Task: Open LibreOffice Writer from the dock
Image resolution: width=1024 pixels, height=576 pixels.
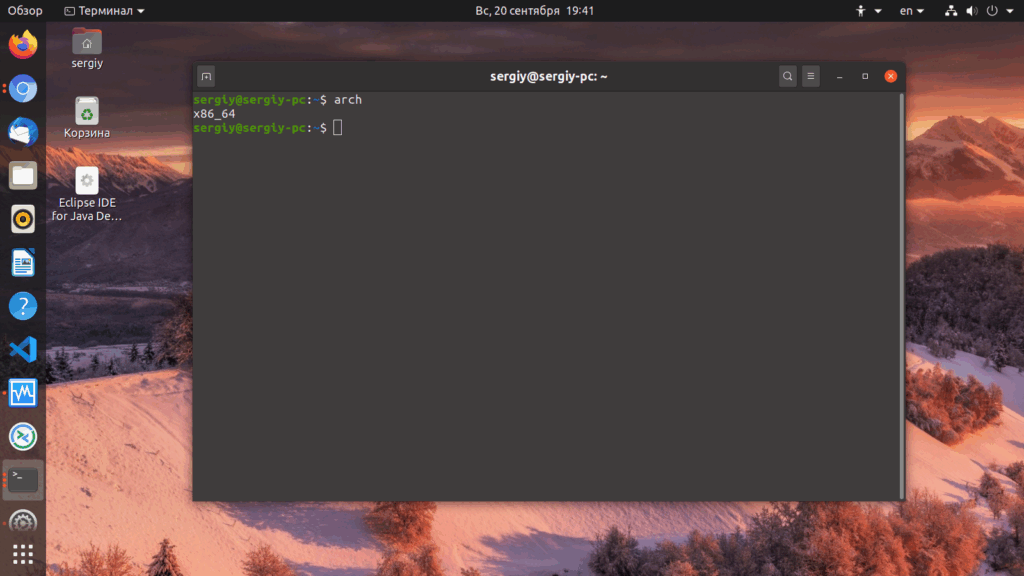Action: [x=23, y=263]
